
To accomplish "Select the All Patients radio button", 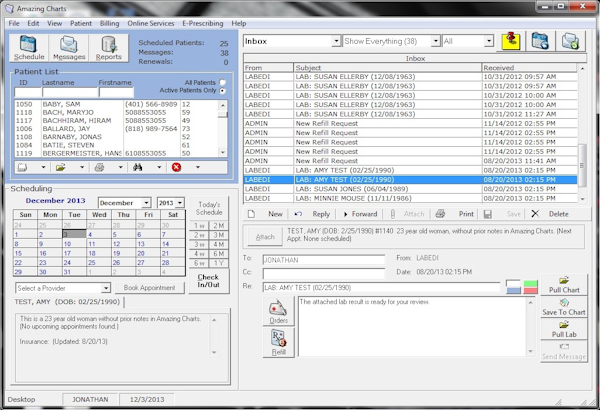I will pyautogui.click(x=223, y=83).
